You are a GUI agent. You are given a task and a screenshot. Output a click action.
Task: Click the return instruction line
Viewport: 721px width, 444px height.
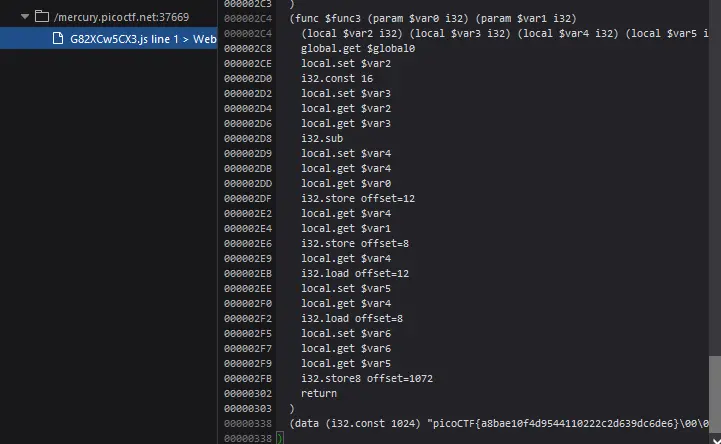coord(319,394)
